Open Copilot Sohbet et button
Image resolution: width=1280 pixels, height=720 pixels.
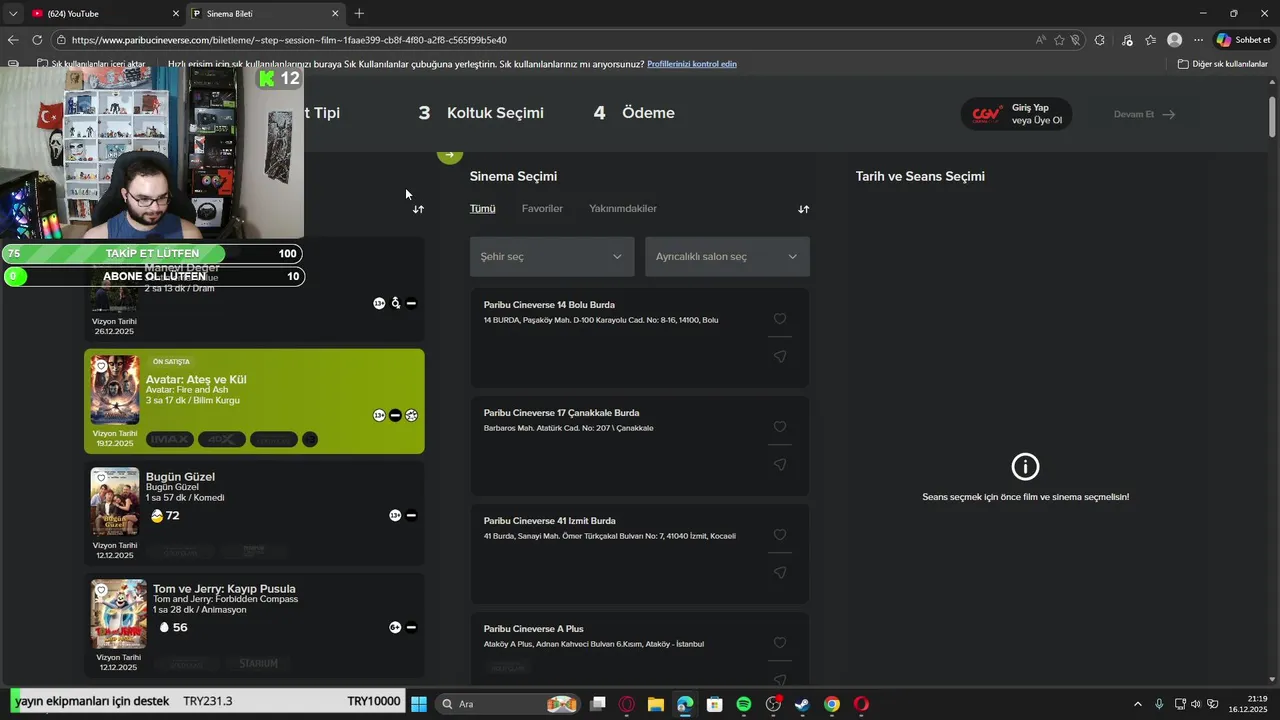pyautogui.click(x=1243, y=40)
